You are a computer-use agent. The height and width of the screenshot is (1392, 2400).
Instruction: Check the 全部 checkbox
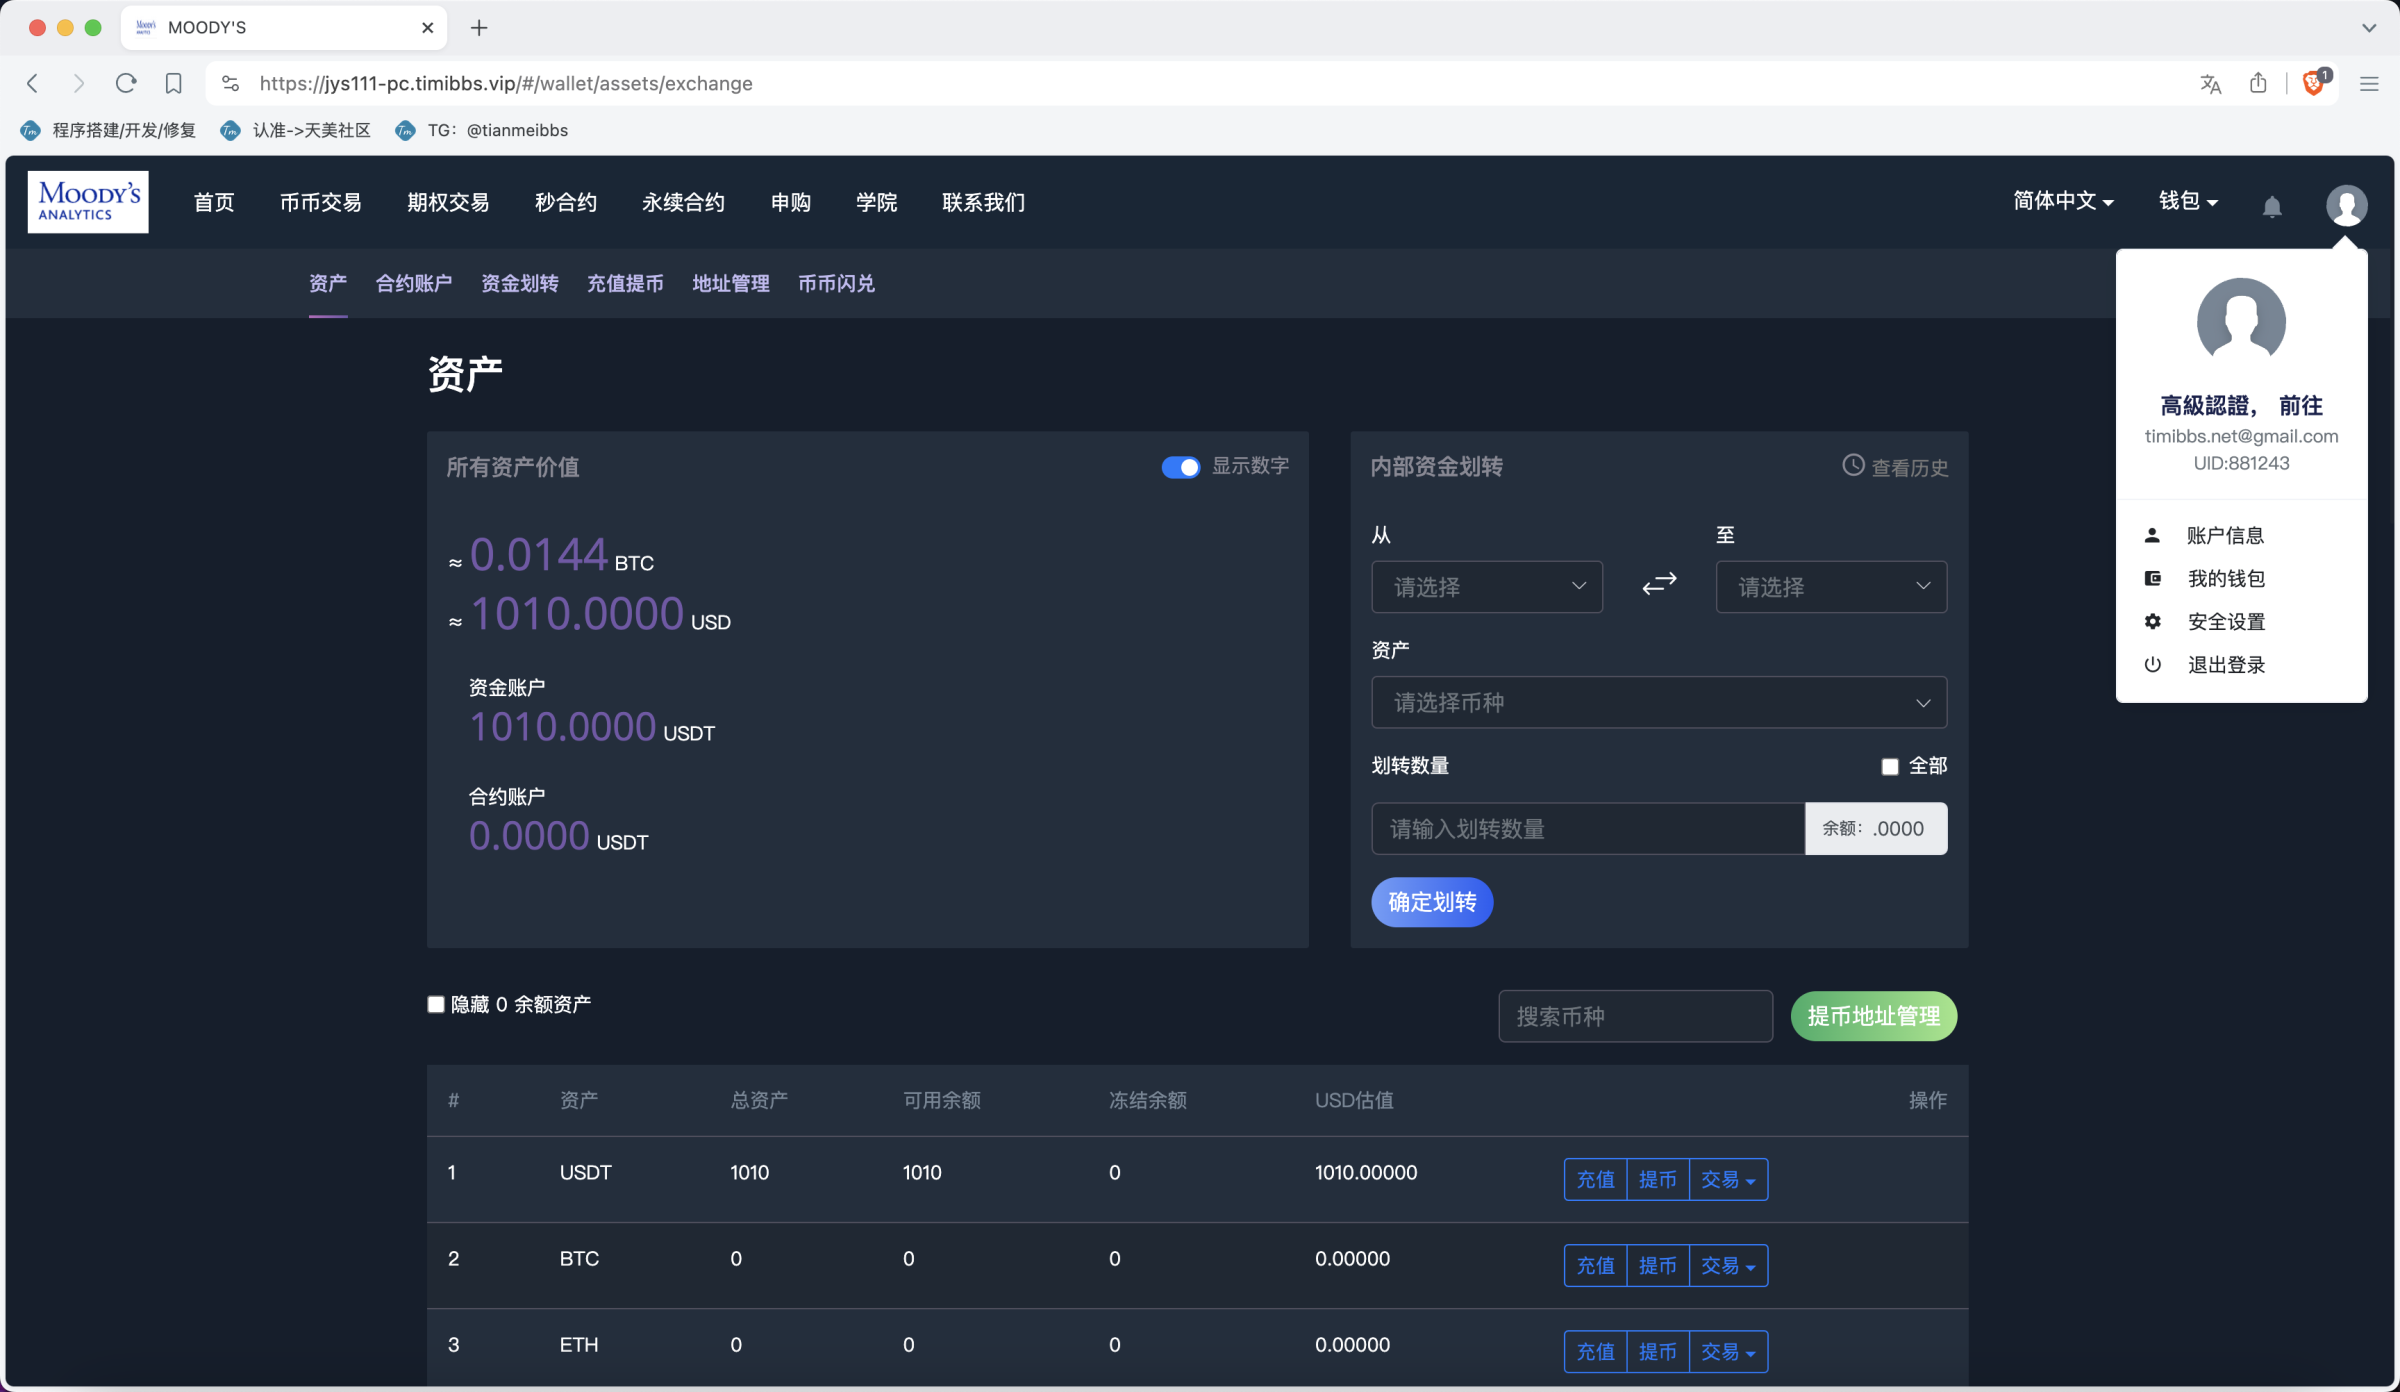click(x=1889, y=767)
